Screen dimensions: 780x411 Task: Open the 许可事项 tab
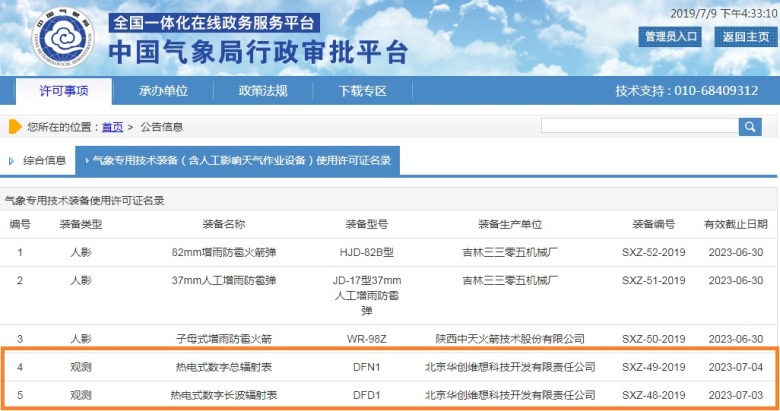(x=63, y=91)
